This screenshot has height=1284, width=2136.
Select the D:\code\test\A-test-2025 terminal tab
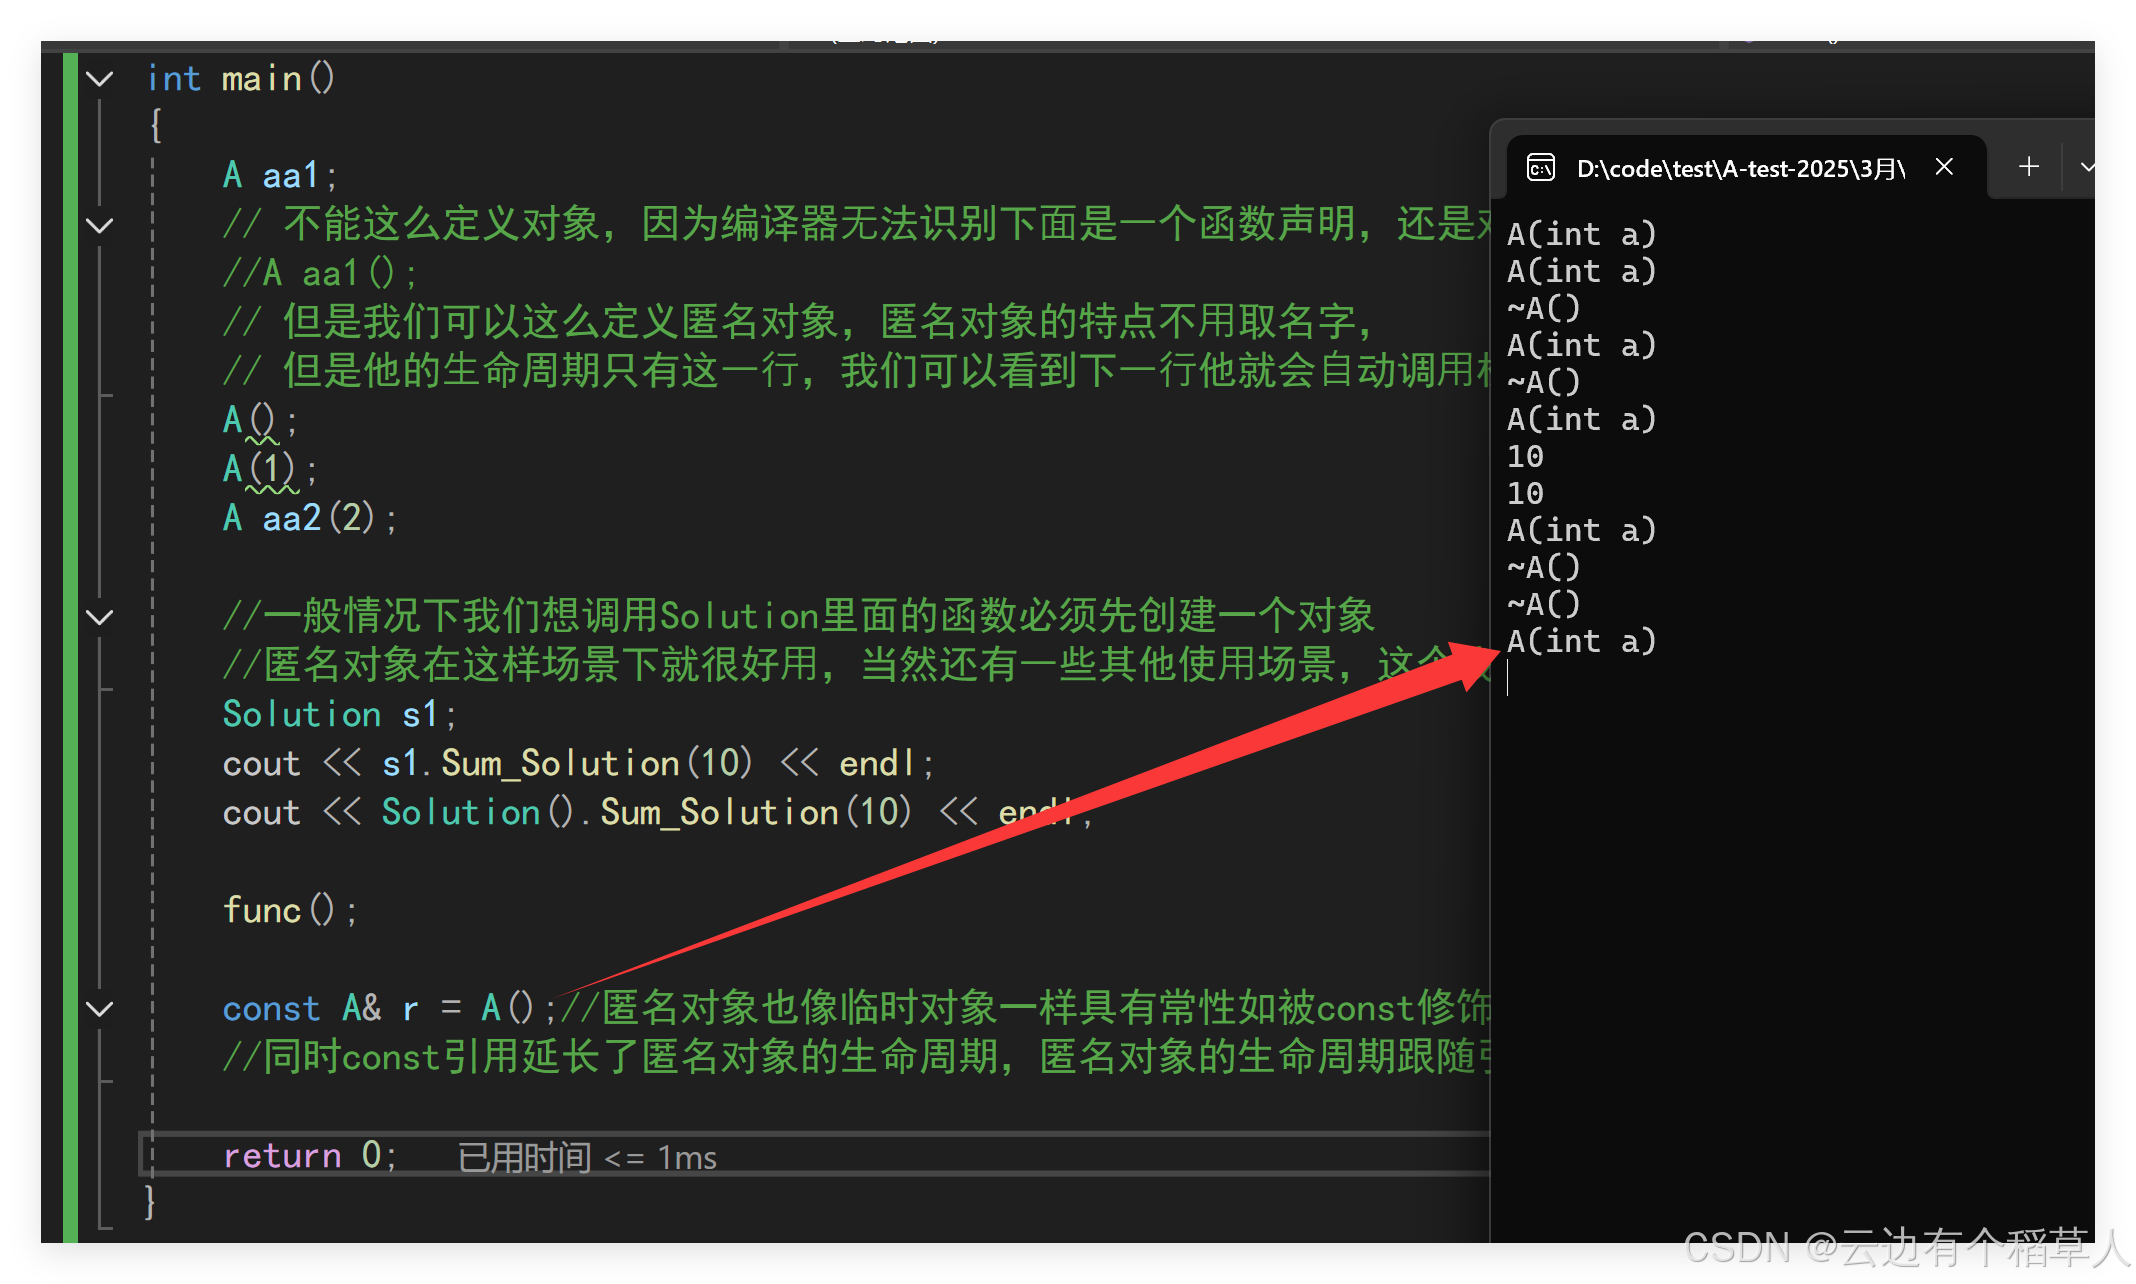coord(1740,168)
